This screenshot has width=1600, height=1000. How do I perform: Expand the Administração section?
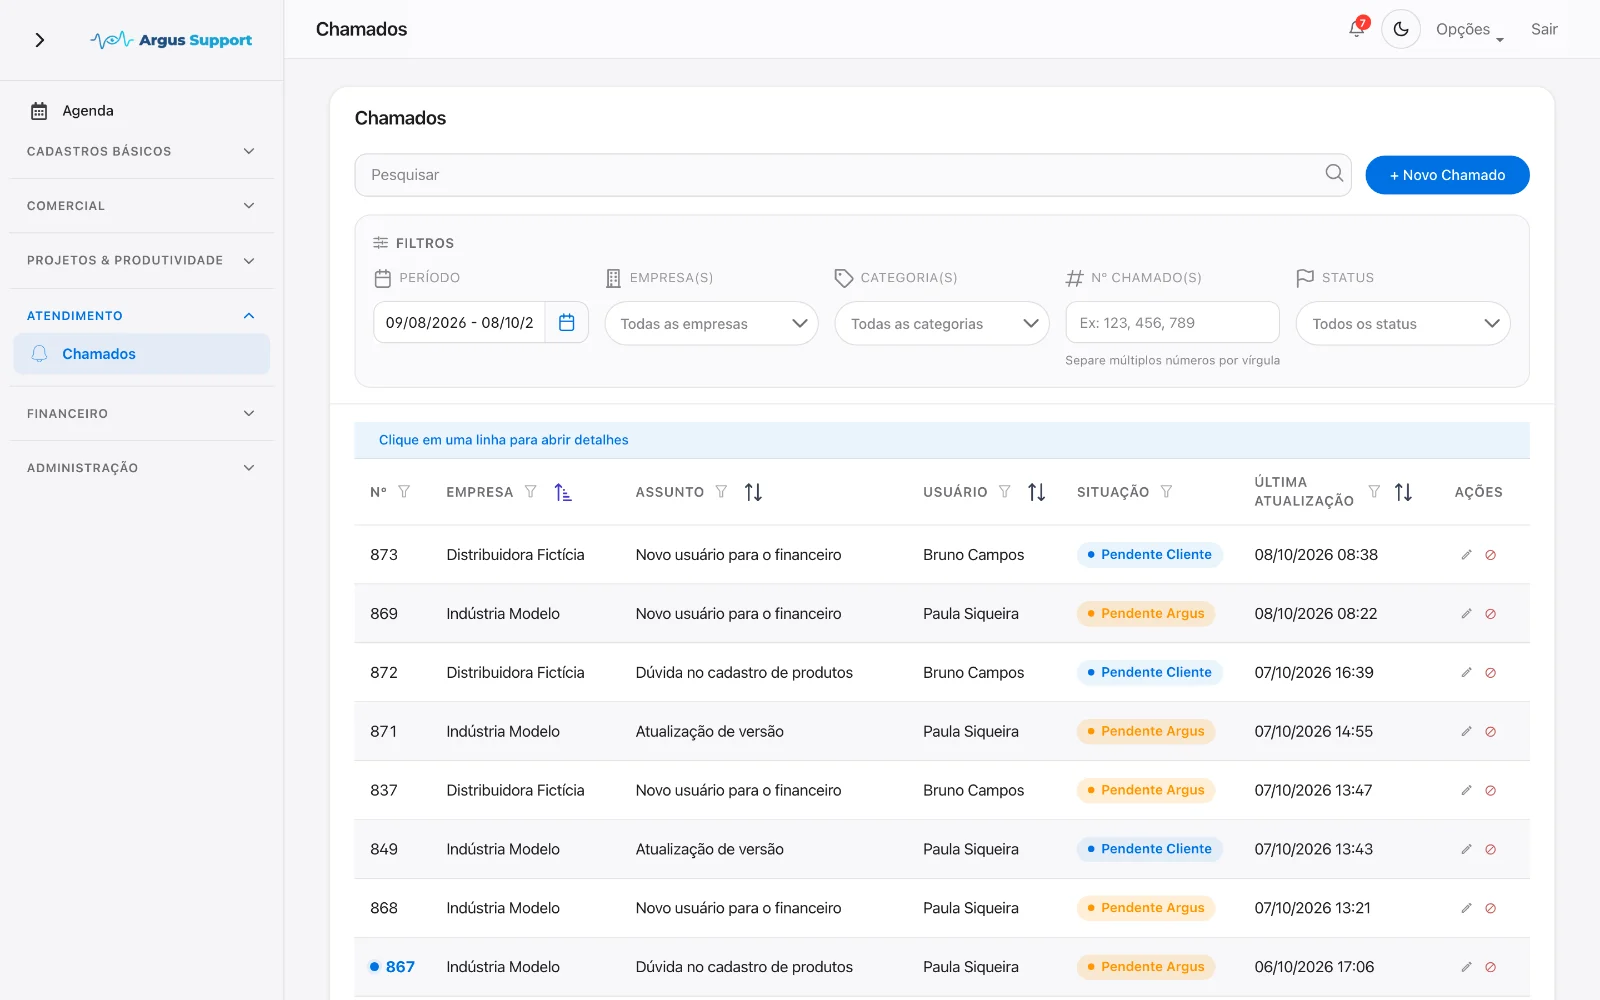pyautogui.click(x=141, y=468)
